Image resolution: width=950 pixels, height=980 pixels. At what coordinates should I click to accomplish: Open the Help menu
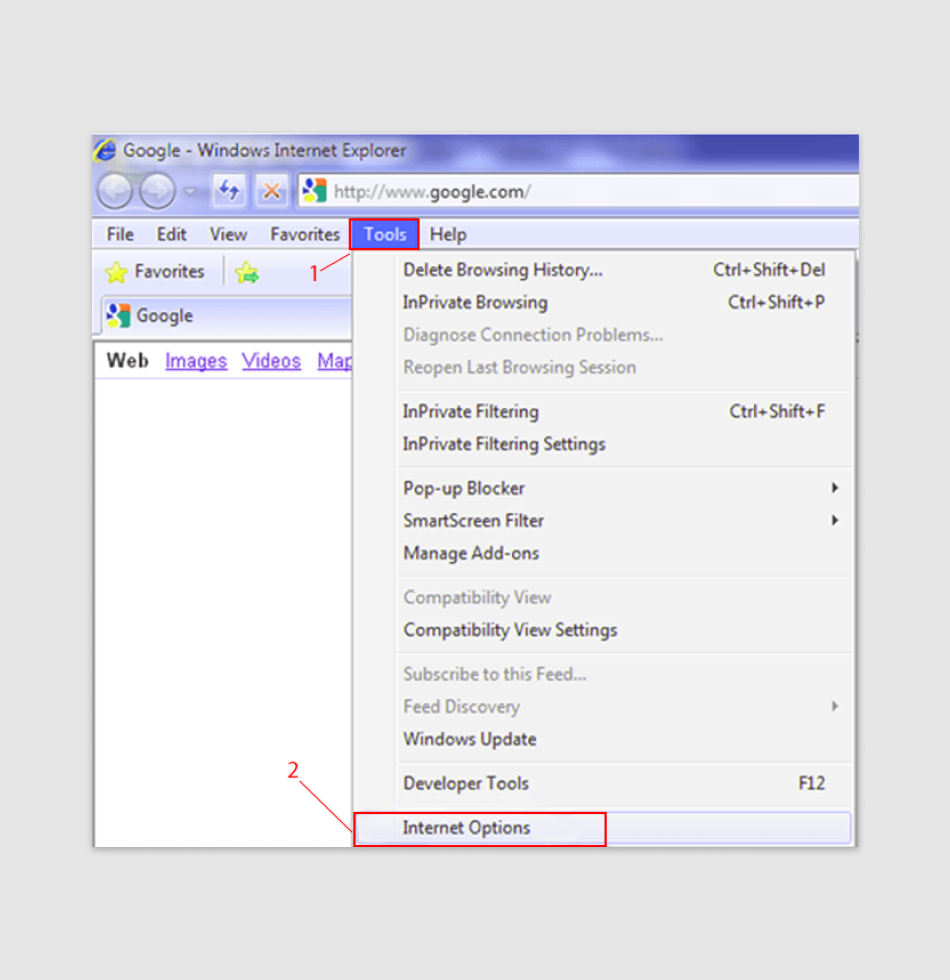pos(448,234)
